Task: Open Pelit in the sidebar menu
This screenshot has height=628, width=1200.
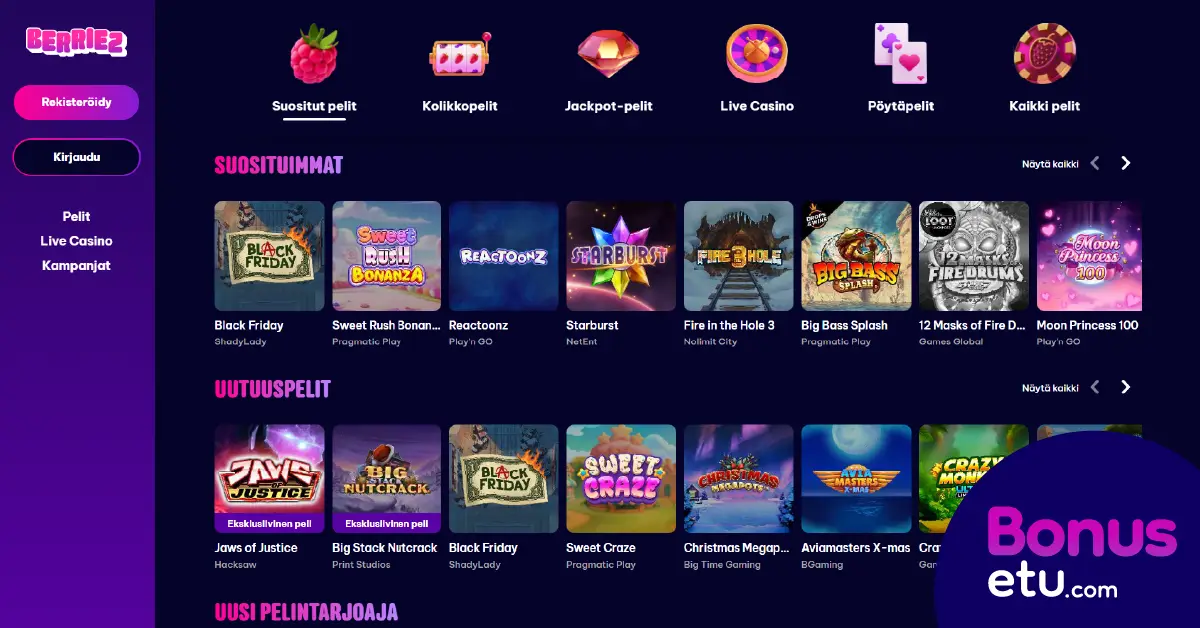Action: [76, 216]
